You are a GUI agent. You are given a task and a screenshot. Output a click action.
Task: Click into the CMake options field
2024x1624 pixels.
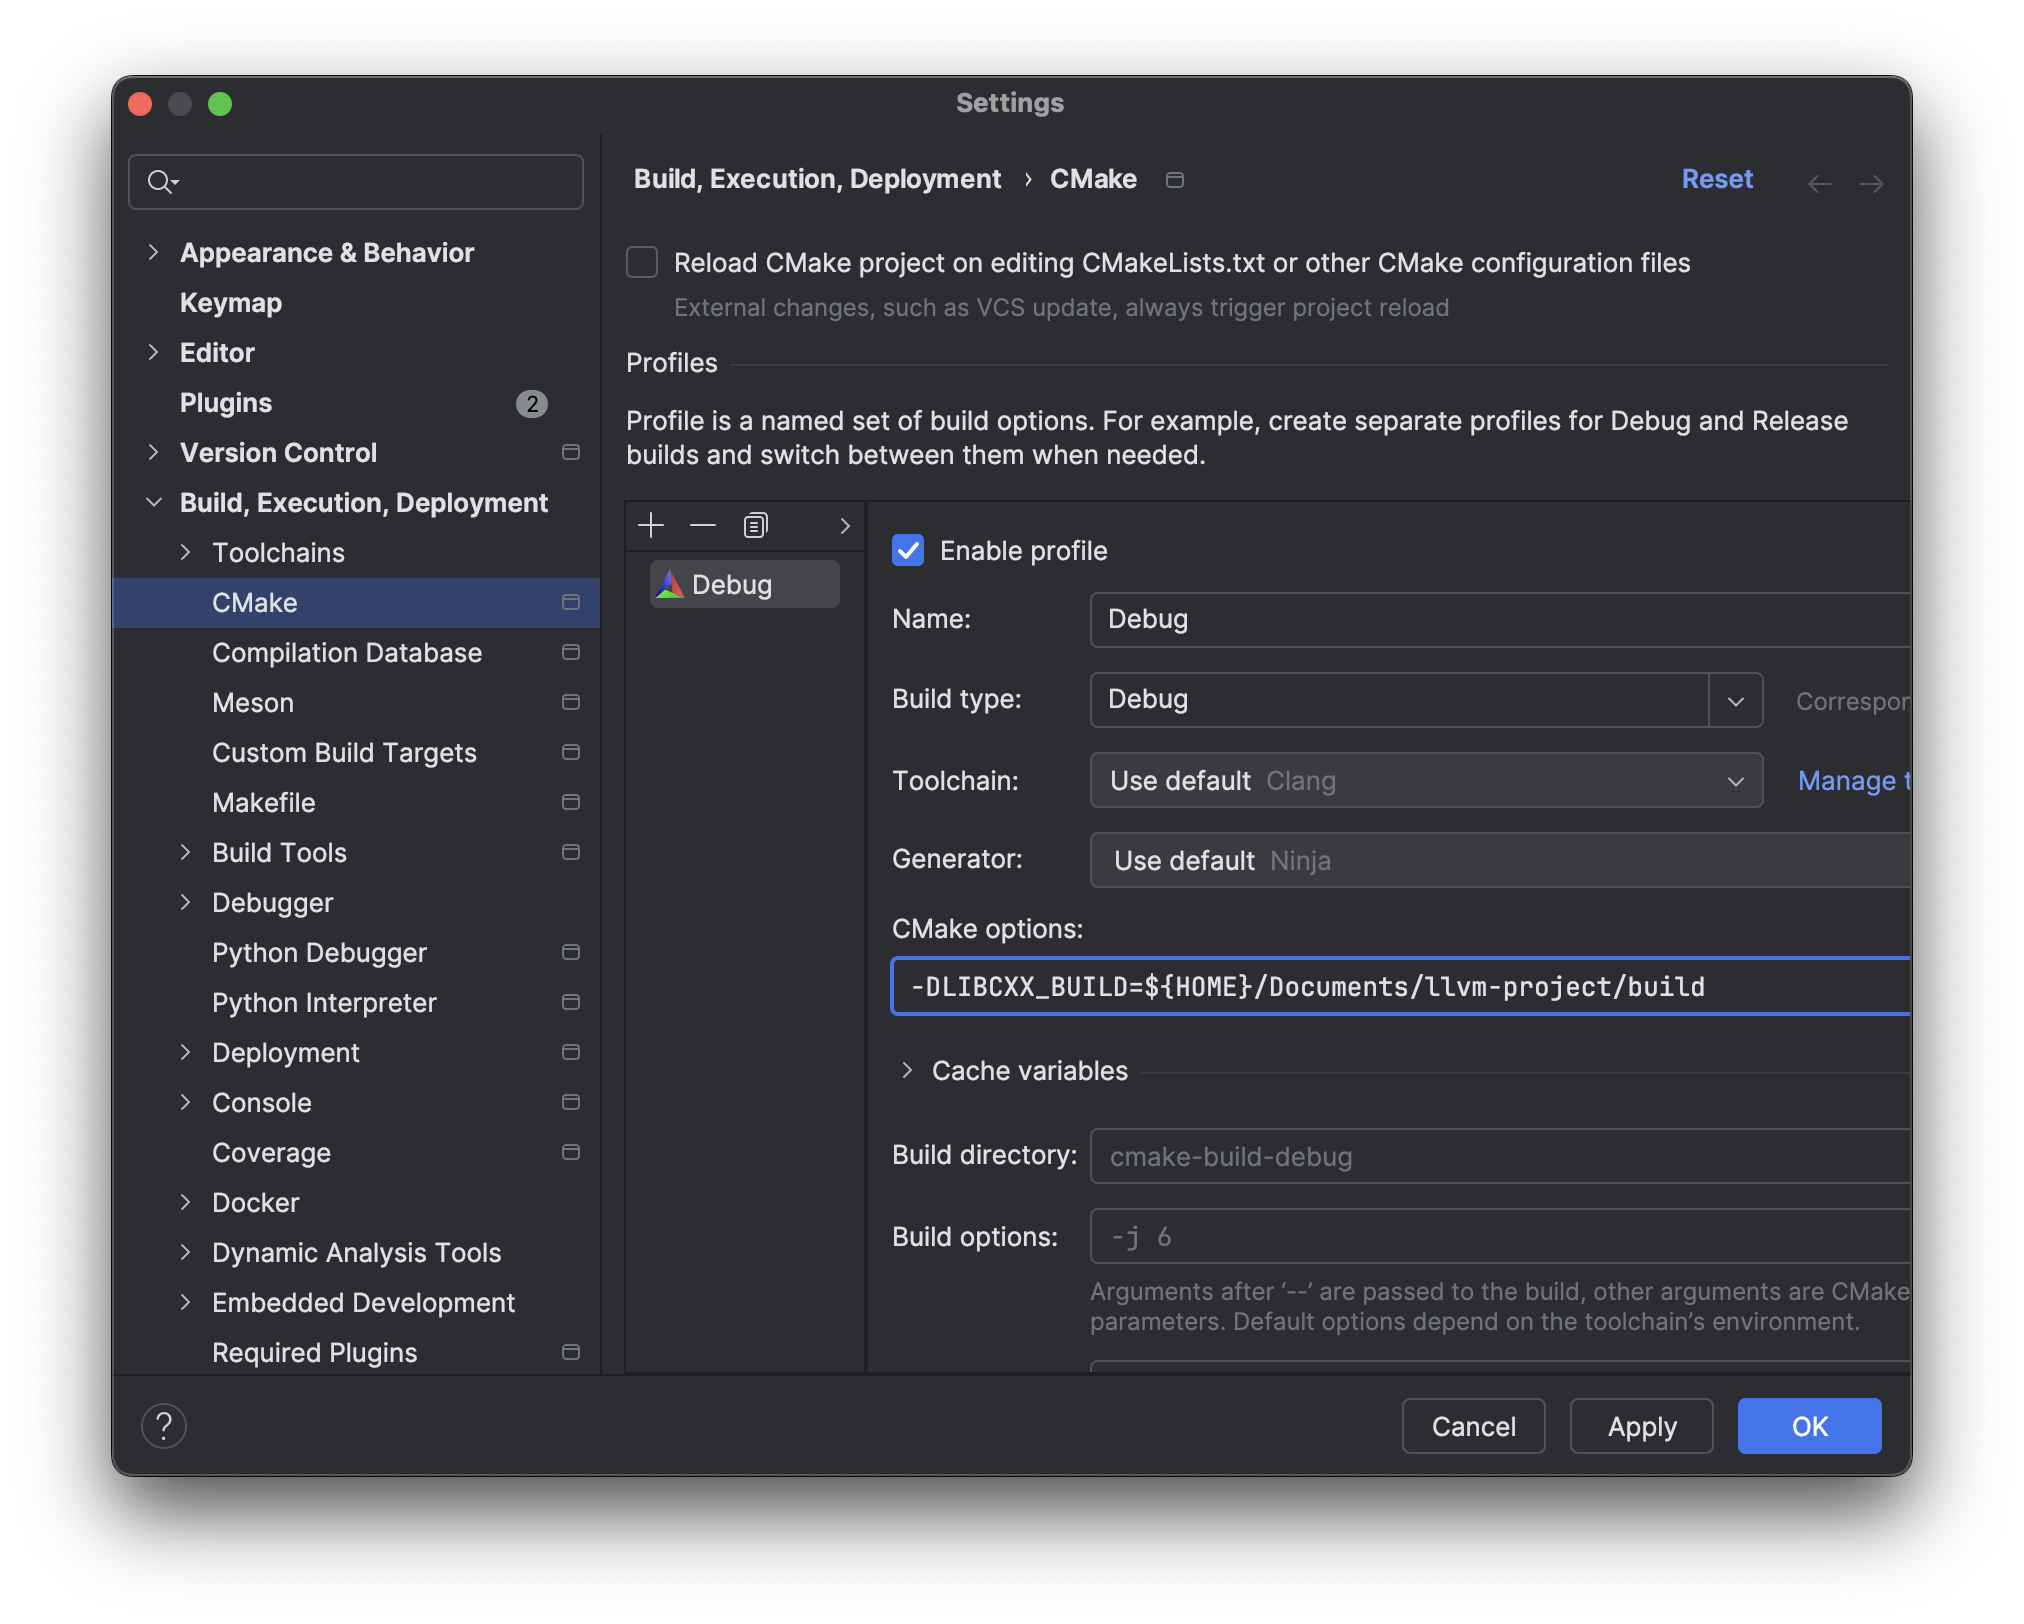(1401, 986)
